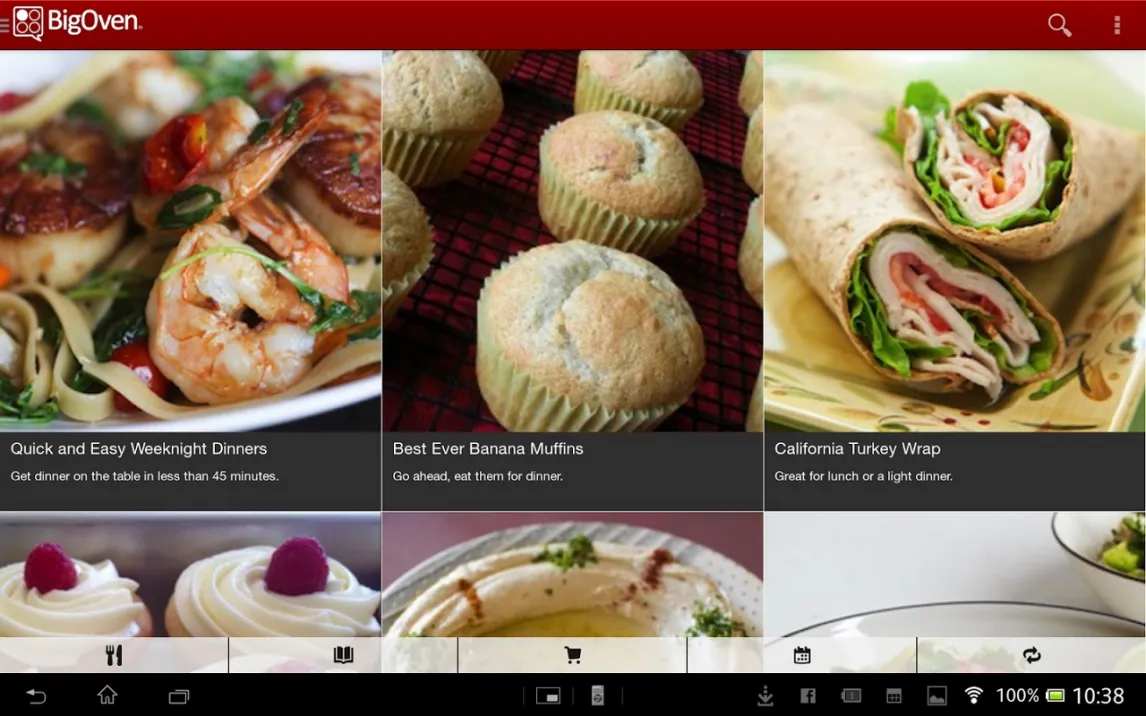Tap the shrimp pasta photo

[x=190, y=240]
